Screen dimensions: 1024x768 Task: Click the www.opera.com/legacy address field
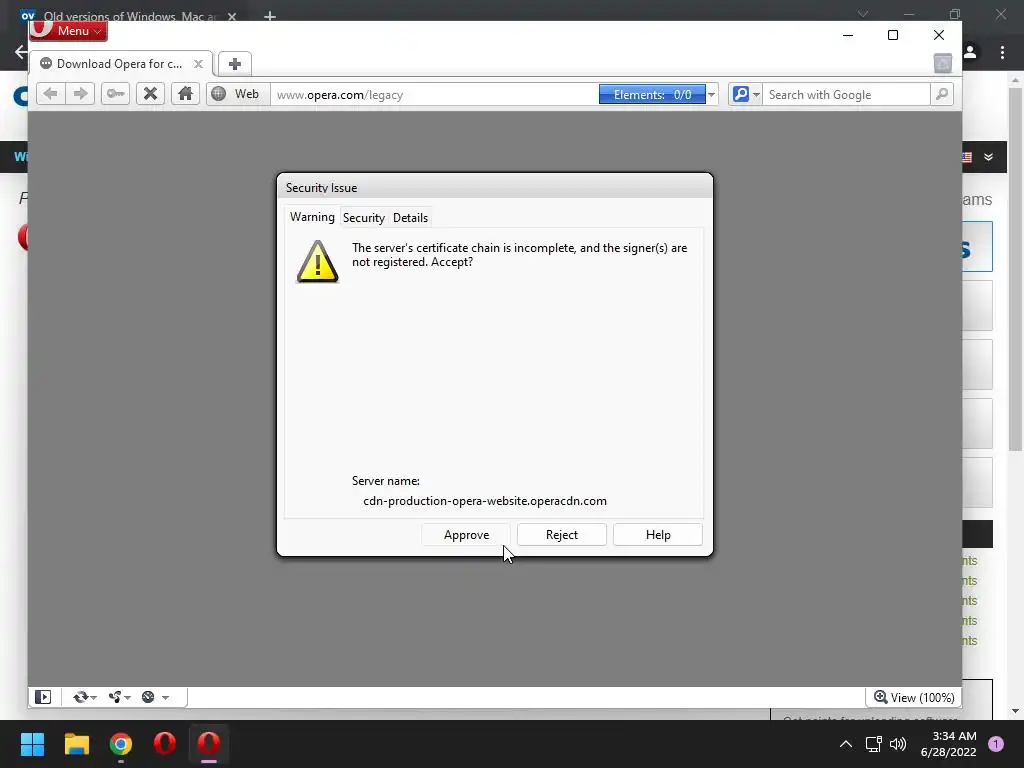pos(434,95)
